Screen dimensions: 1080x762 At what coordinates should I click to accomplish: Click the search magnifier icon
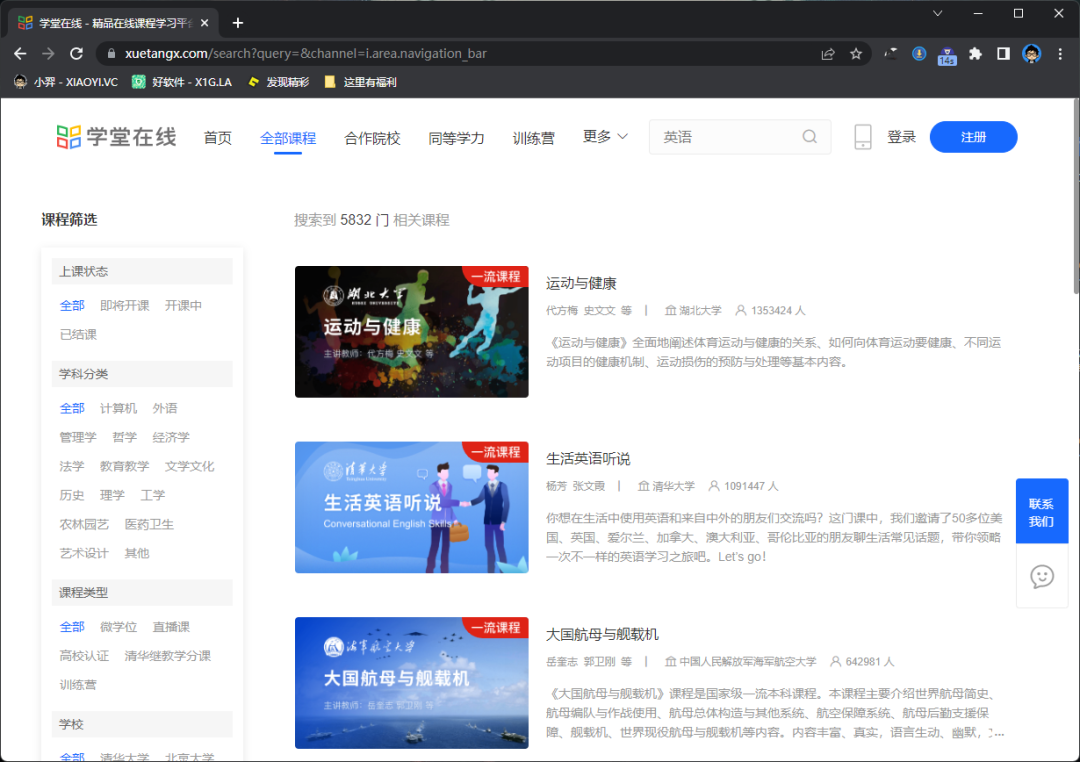click(x=810, y=137)
